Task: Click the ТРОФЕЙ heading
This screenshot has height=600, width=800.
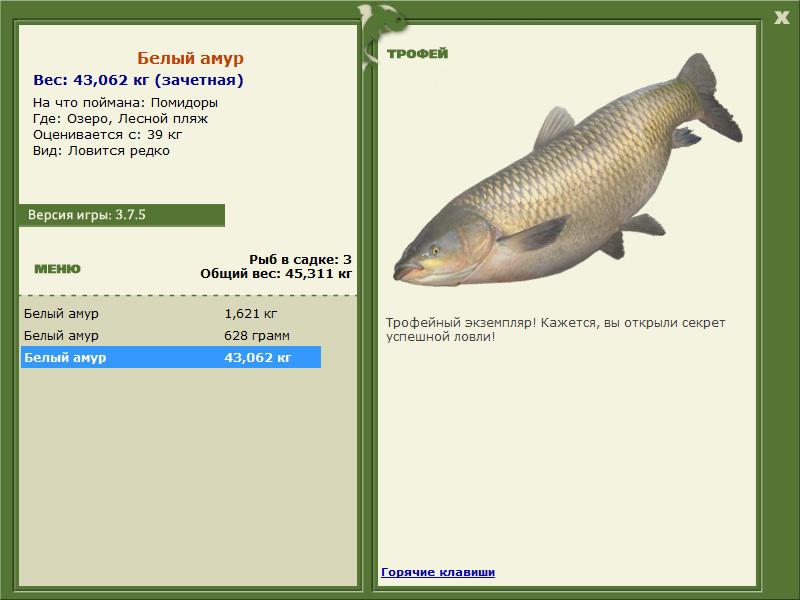Action: pos(417,54)
